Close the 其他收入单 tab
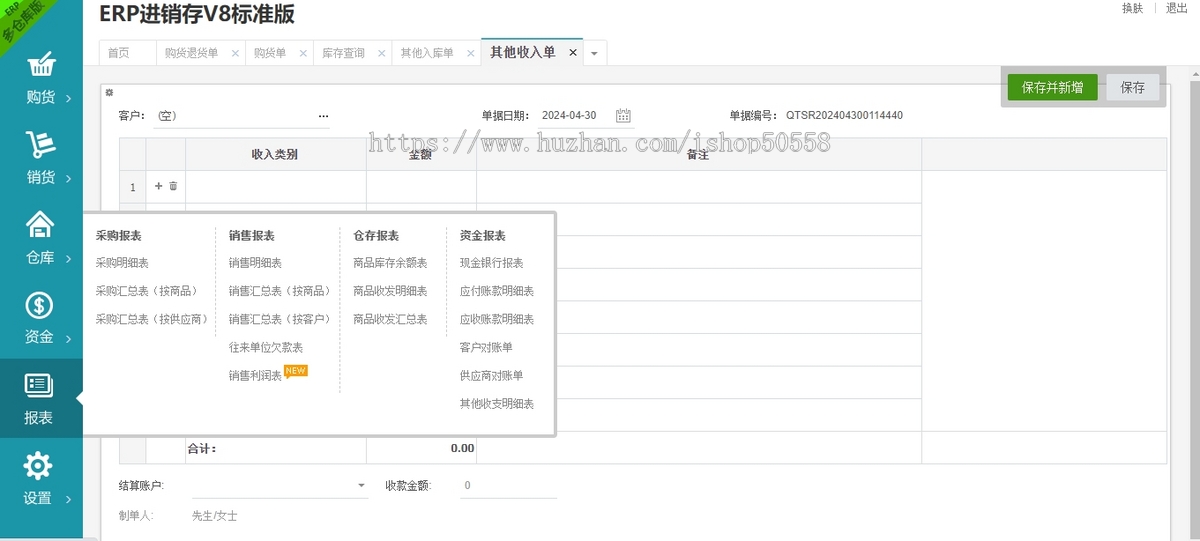The image size is (1200, 541). [573, 53]
